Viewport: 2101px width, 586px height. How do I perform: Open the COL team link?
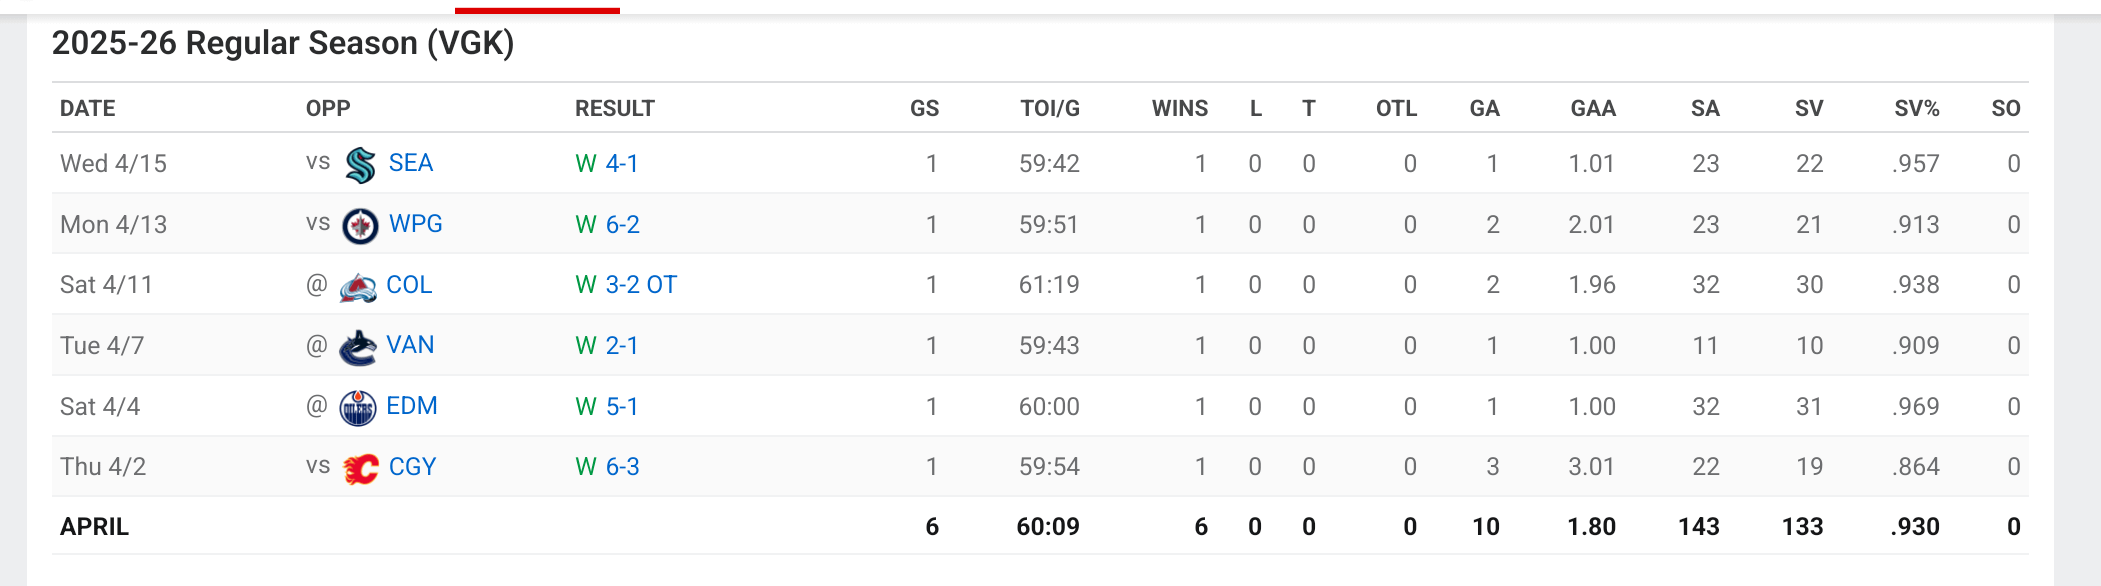[409, 285]
